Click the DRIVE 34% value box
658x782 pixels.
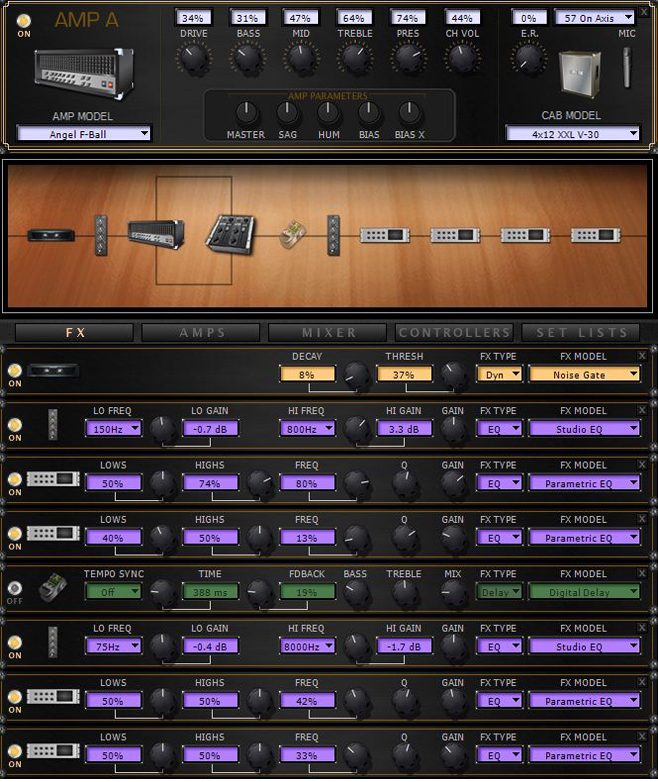193,18
